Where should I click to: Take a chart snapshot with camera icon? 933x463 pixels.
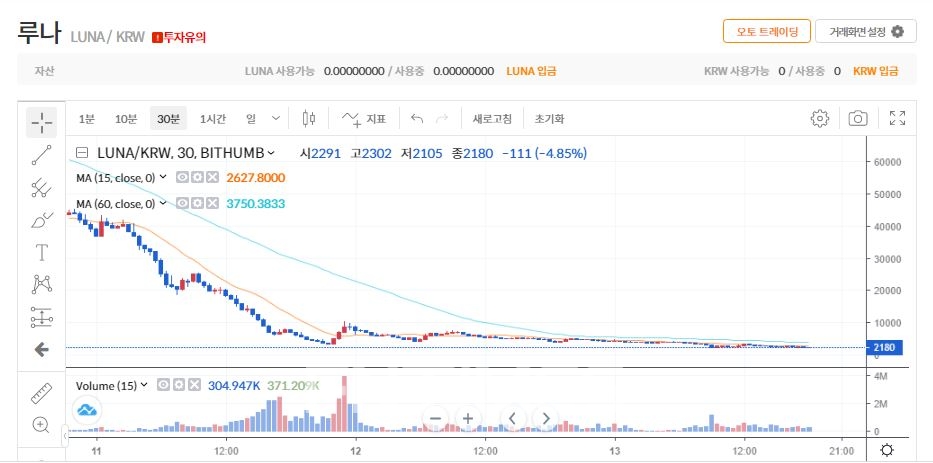pos(857,119)
